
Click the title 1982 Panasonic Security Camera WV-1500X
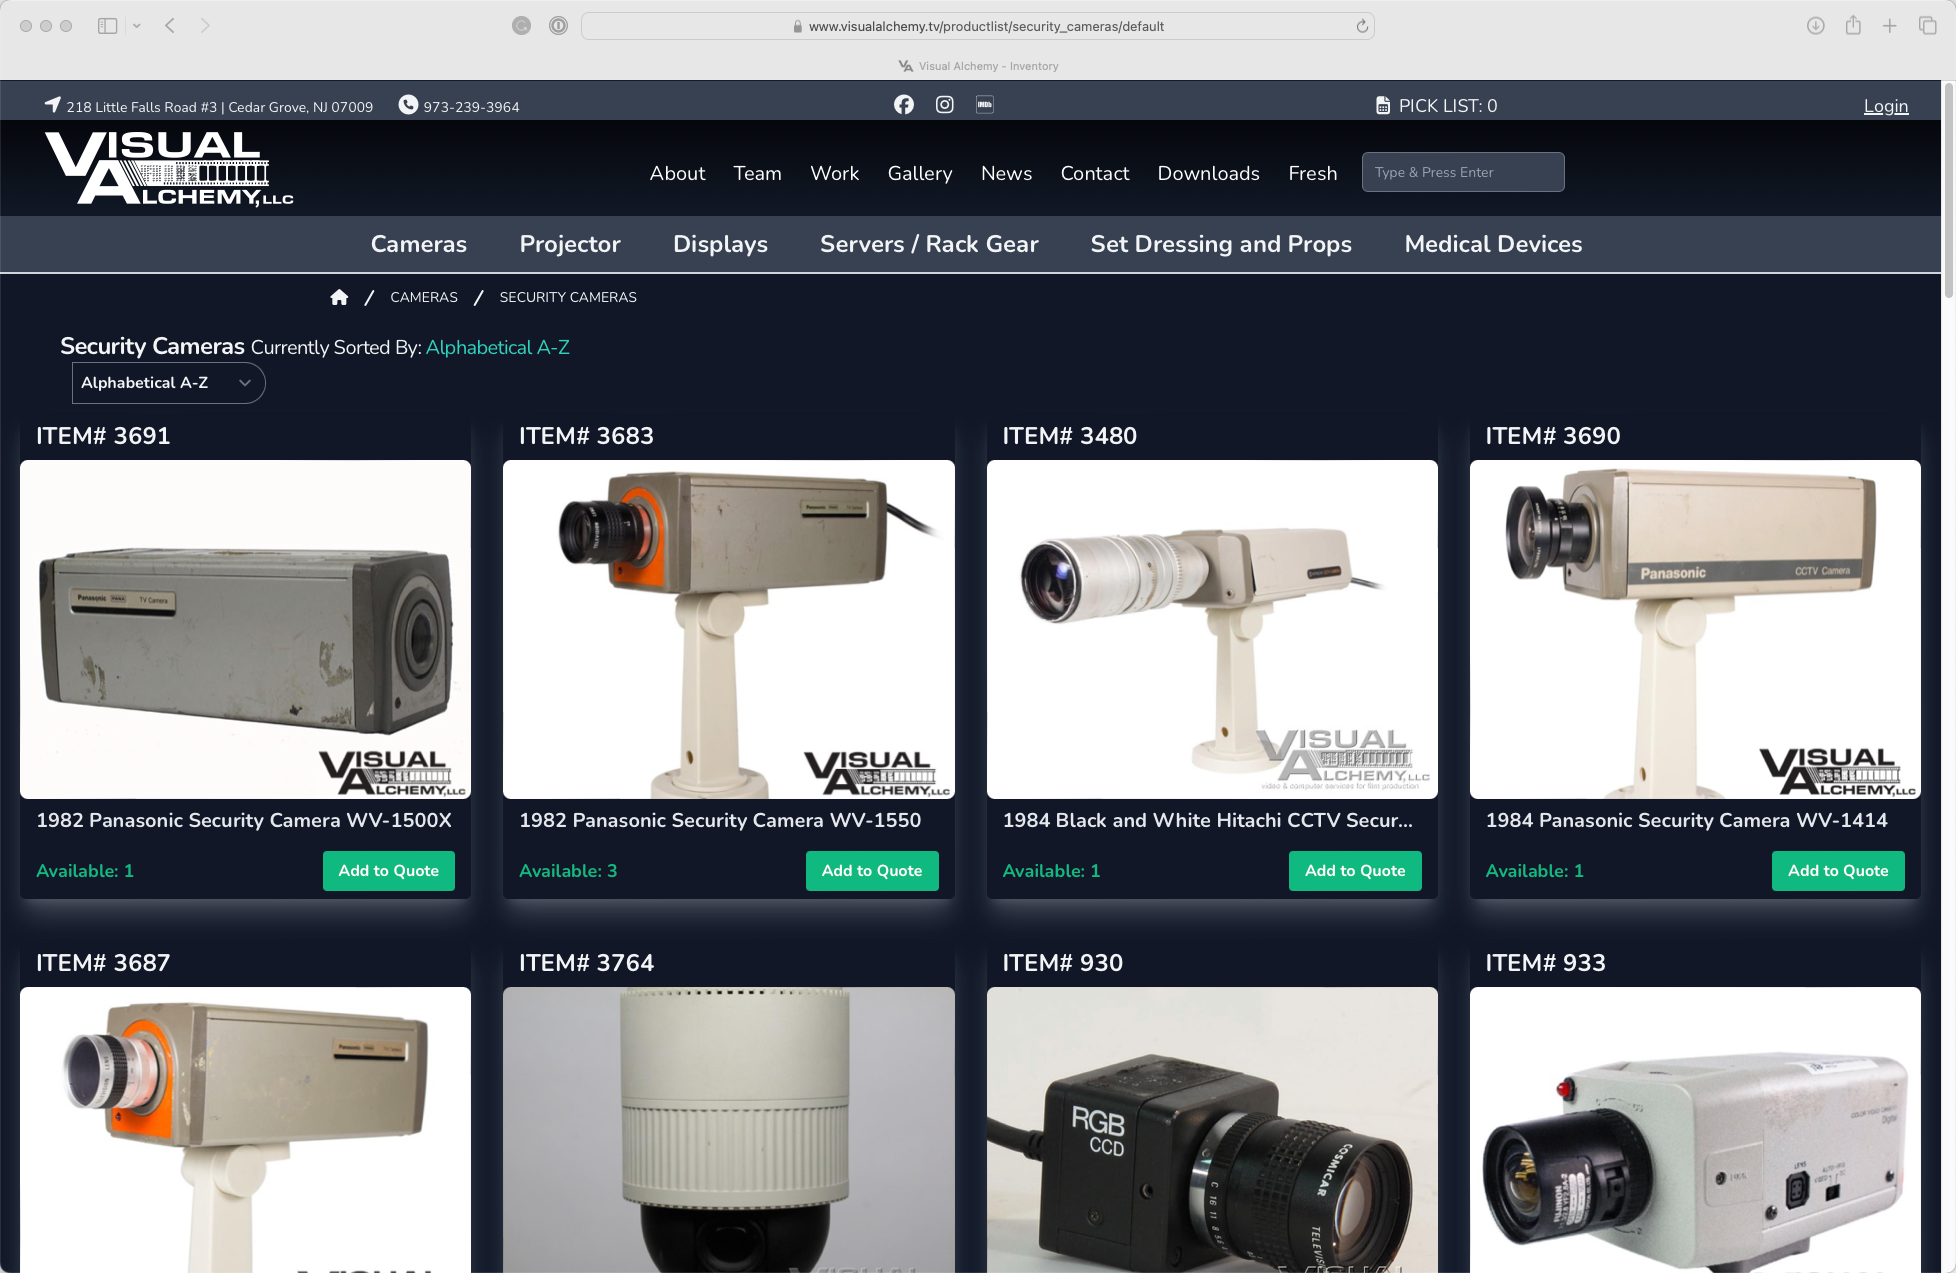[x=244, y=820]
